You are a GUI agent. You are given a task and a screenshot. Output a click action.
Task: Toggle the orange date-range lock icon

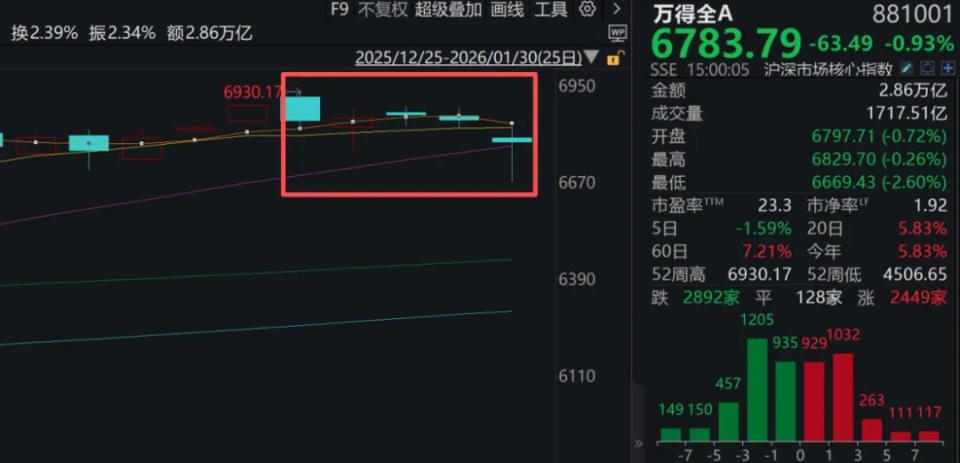point(613,58)
